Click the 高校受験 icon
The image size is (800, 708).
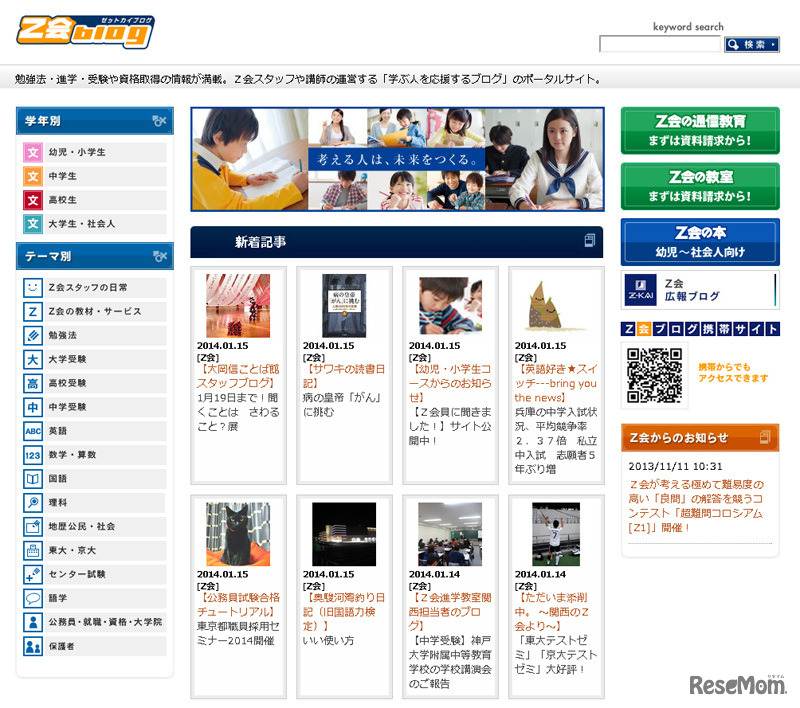pyautogui.click(x=33, y=383)
